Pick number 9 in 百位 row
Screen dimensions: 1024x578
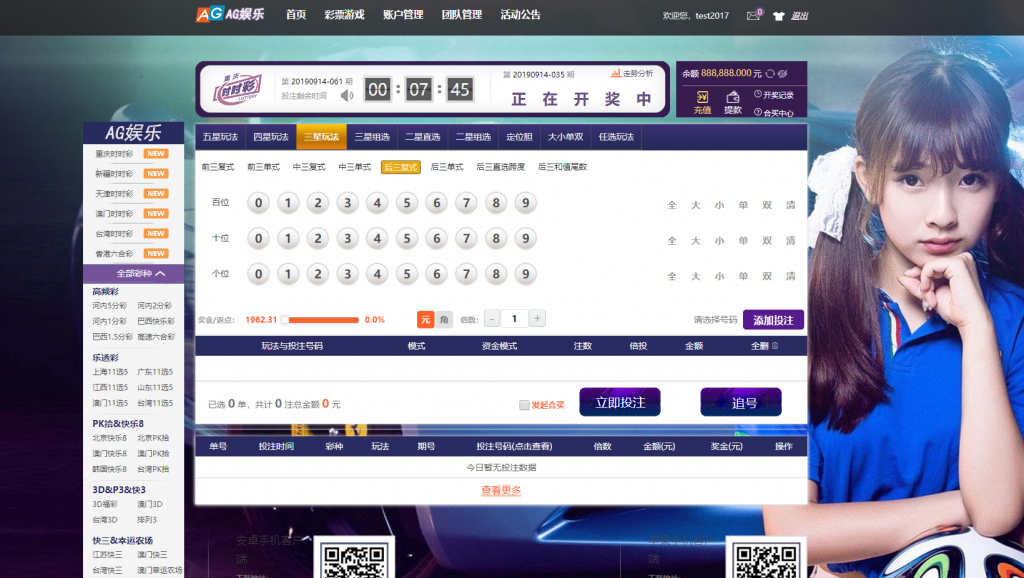pyautogui.click(x=526, y=203)
